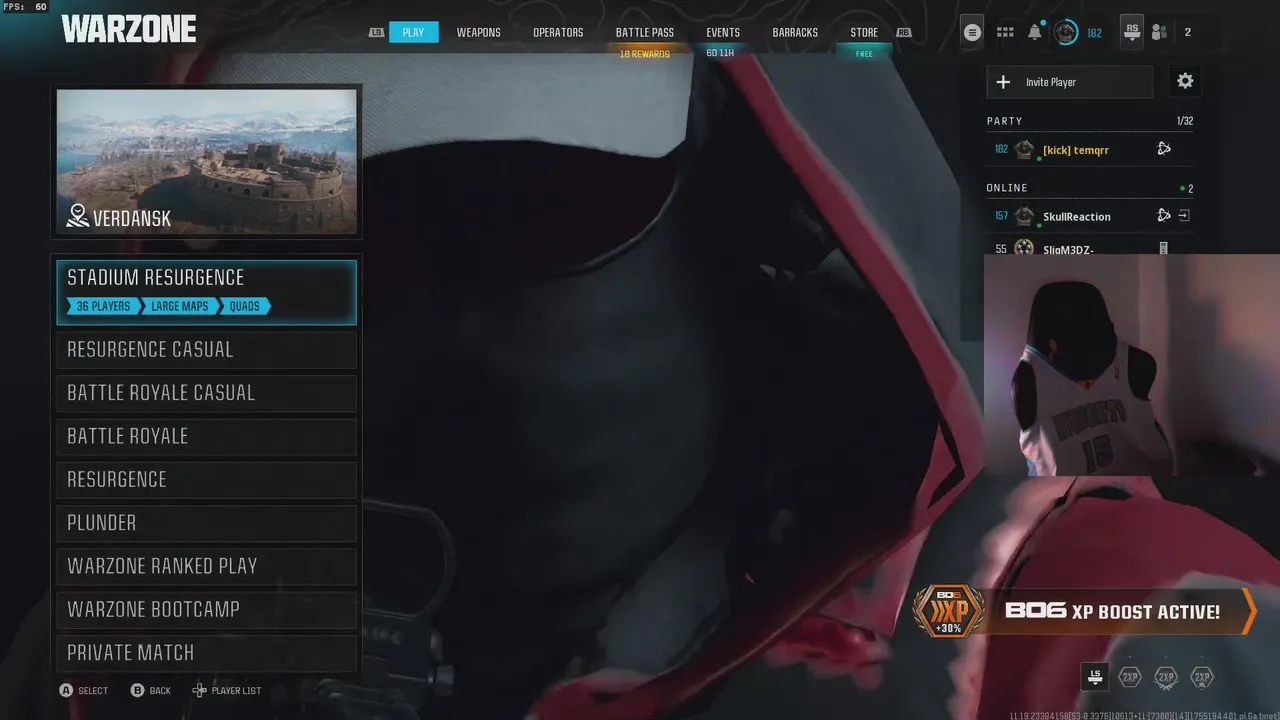The height and width of the screenshot is (720, 1280).
Task: Click the first 2XP player token
Action: click(x=1130, y=677)
